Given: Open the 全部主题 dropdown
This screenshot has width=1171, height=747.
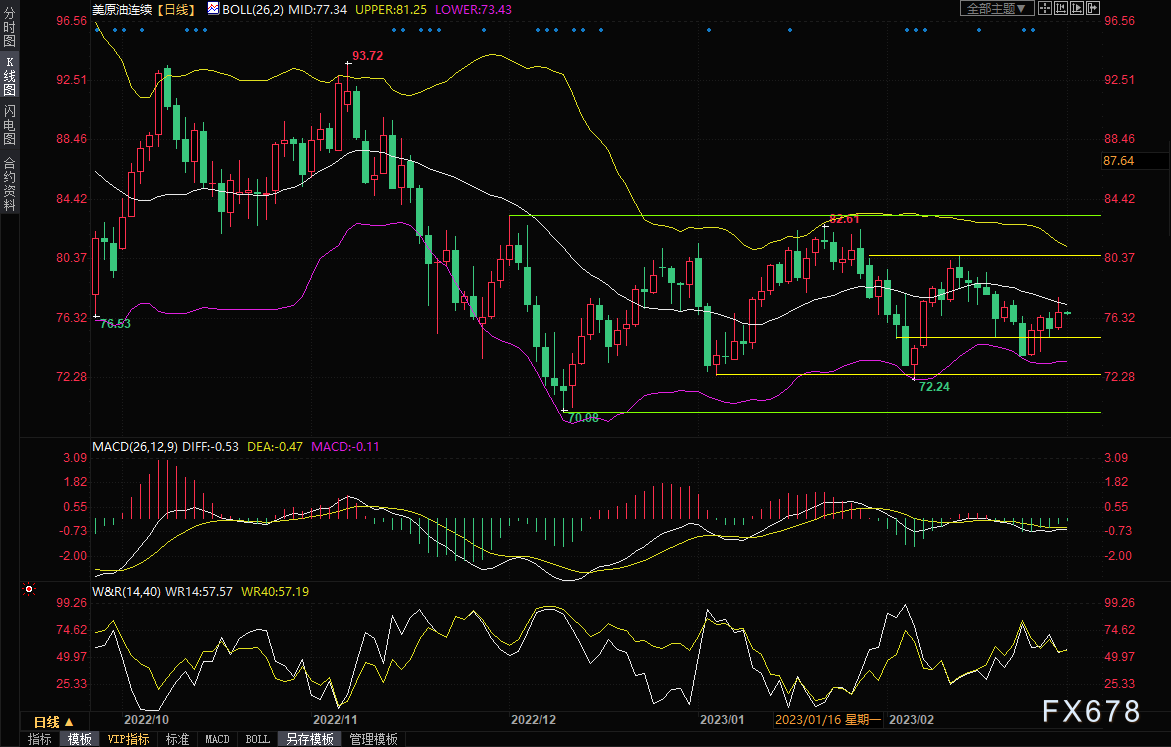Looking at the screenshot, I should pos(995,8).
